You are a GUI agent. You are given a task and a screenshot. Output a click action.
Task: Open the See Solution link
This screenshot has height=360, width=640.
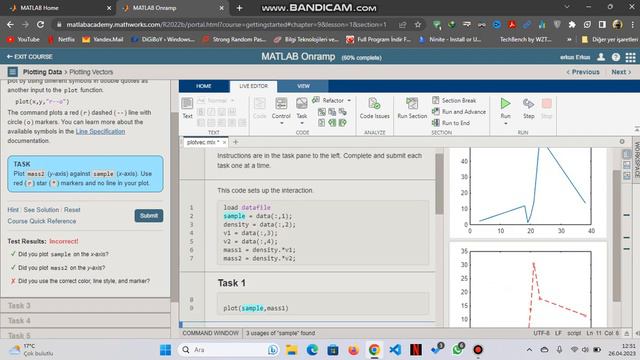coord(41,210)
